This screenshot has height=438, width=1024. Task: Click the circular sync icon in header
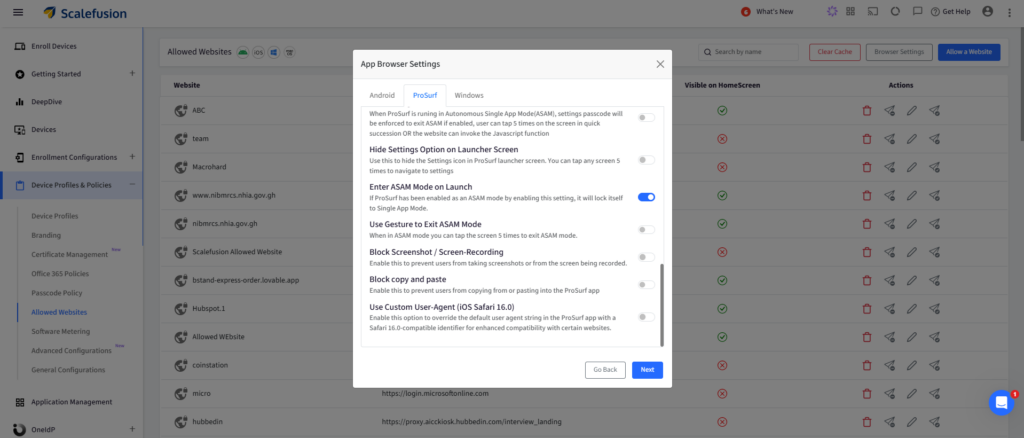click(895, 11)
